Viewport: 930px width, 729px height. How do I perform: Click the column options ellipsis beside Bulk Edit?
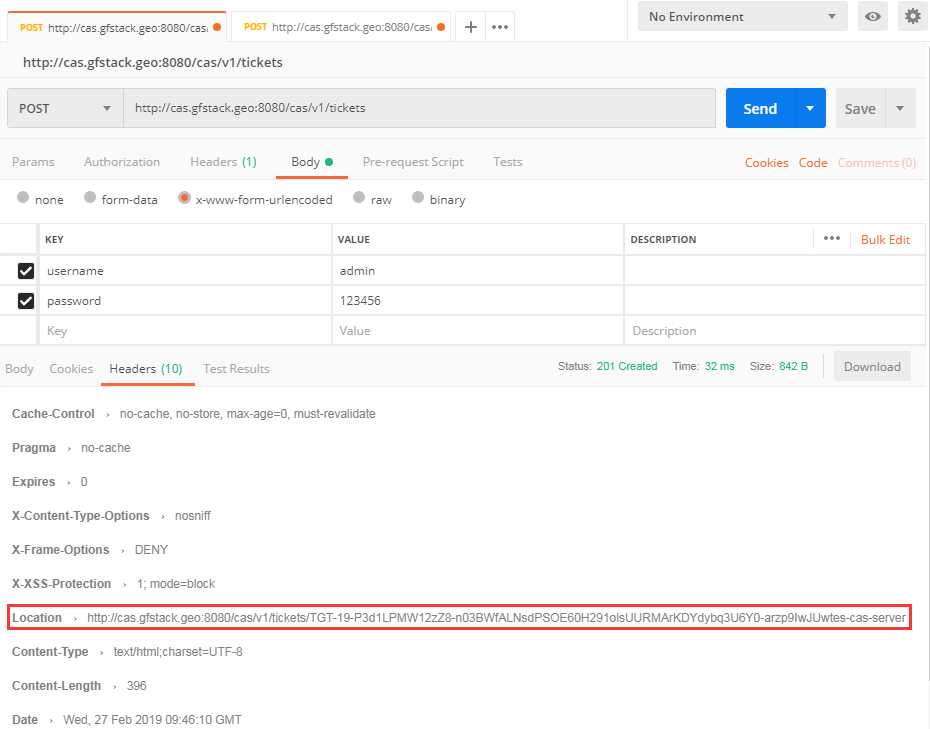point(831,239)
